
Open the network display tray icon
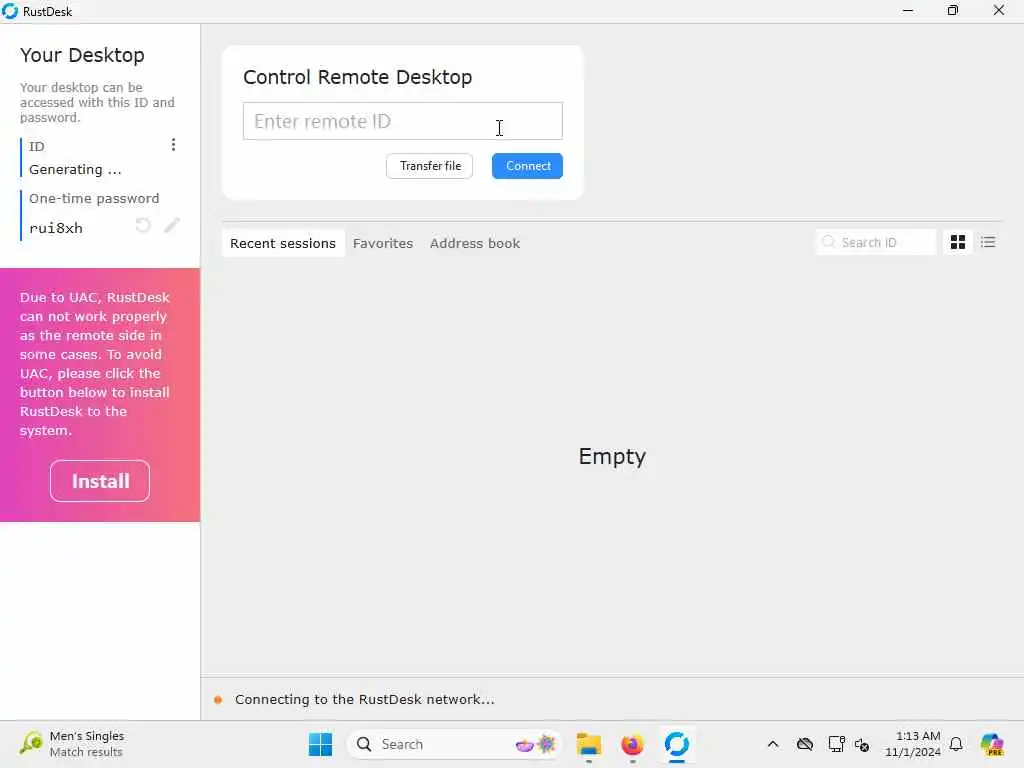(836, 744)
